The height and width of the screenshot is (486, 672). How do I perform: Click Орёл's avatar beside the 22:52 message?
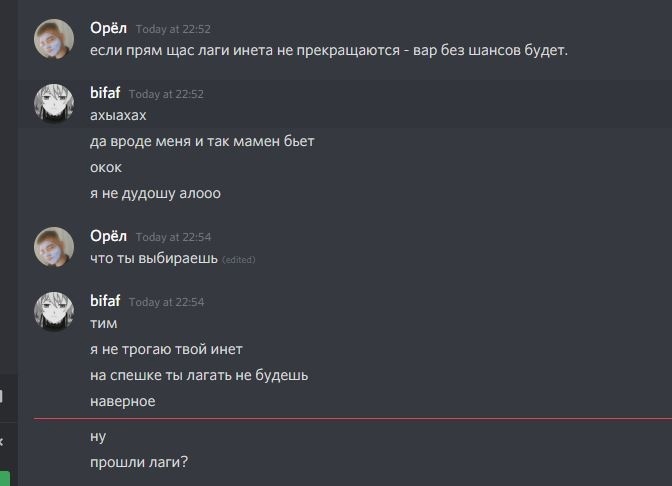click(54, 39)
